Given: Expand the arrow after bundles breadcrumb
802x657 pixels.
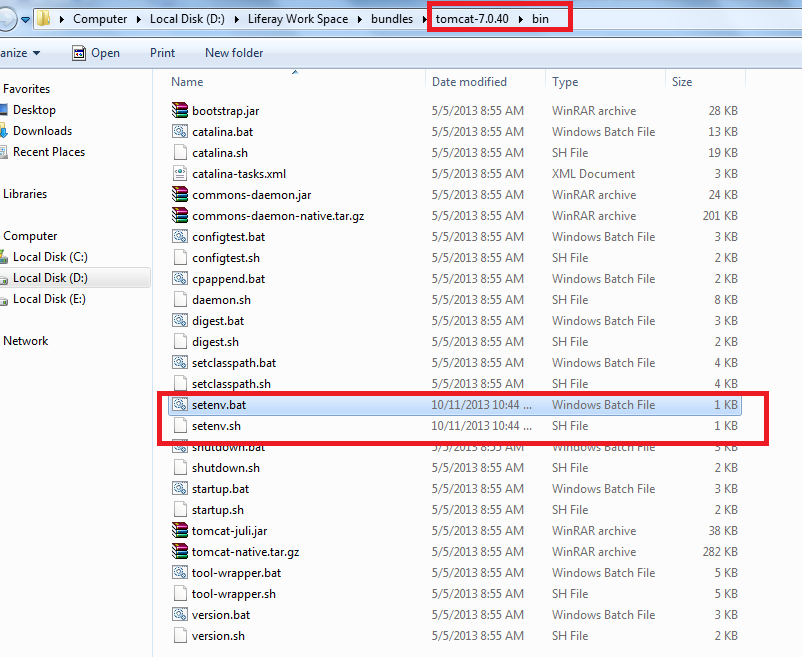Looking at the screenshot, I should 425,19.
